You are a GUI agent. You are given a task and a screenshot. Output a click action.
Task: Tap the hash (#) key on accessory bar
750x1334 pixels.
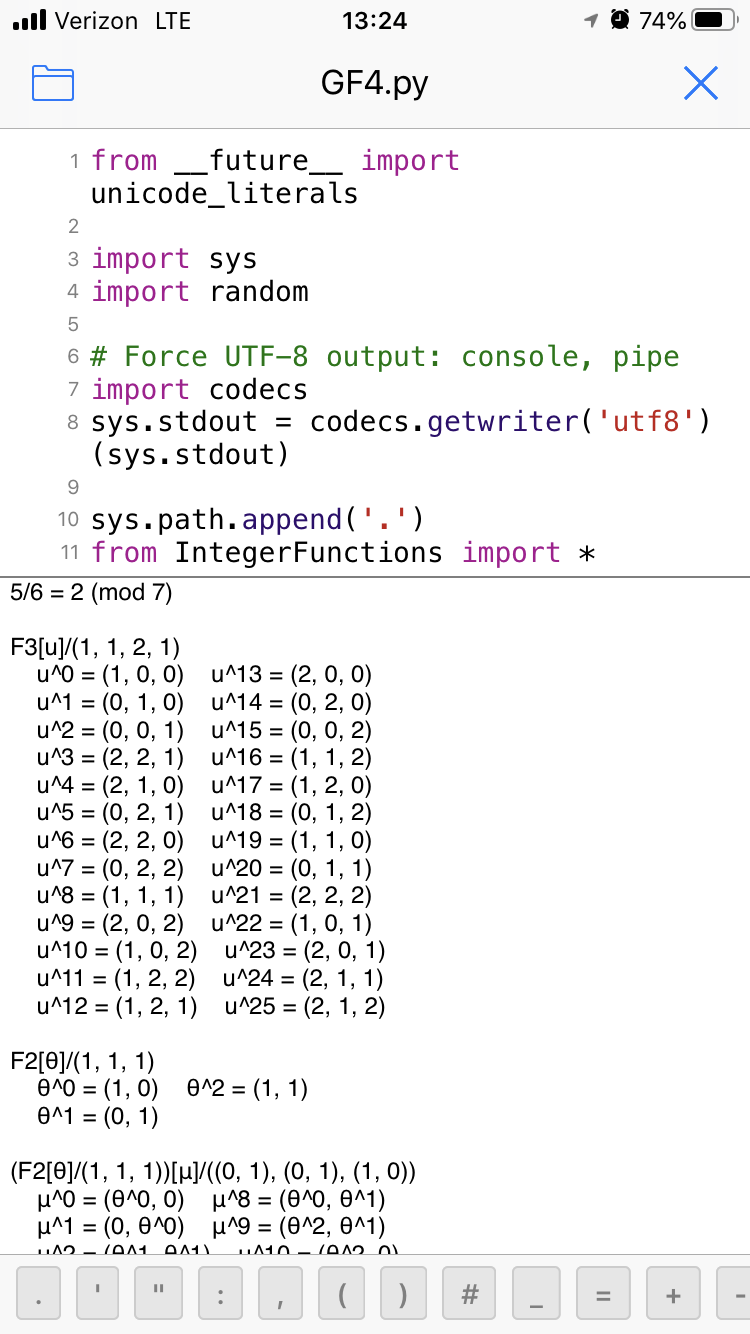click(470, 1292)
